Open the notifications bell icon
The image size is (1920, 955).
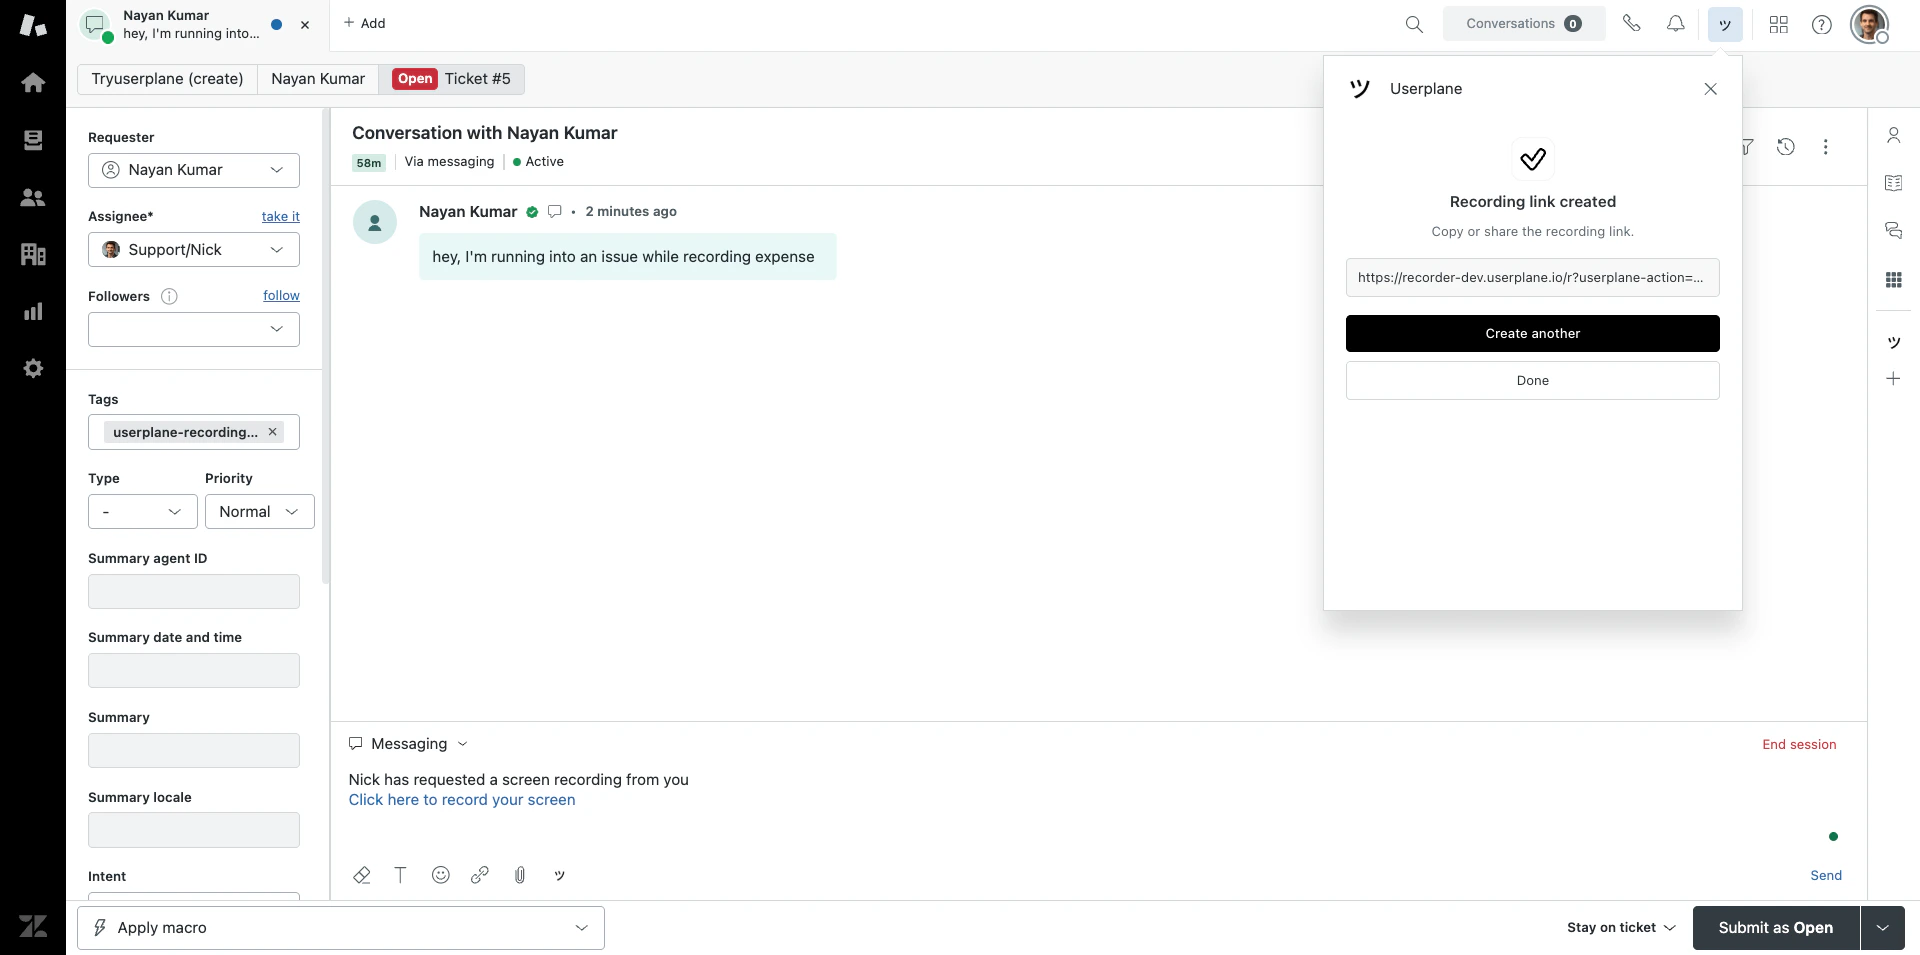1675,23
